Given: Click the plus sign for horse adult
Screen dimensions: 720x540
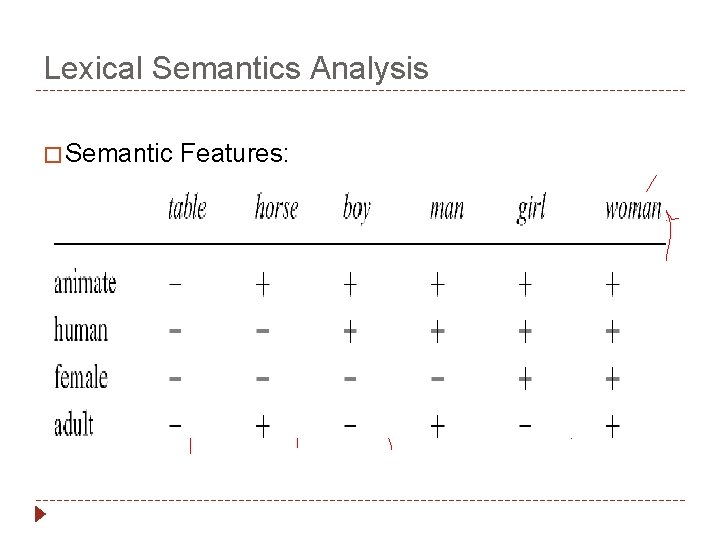Looking at the screenshot, I should 263,426.
